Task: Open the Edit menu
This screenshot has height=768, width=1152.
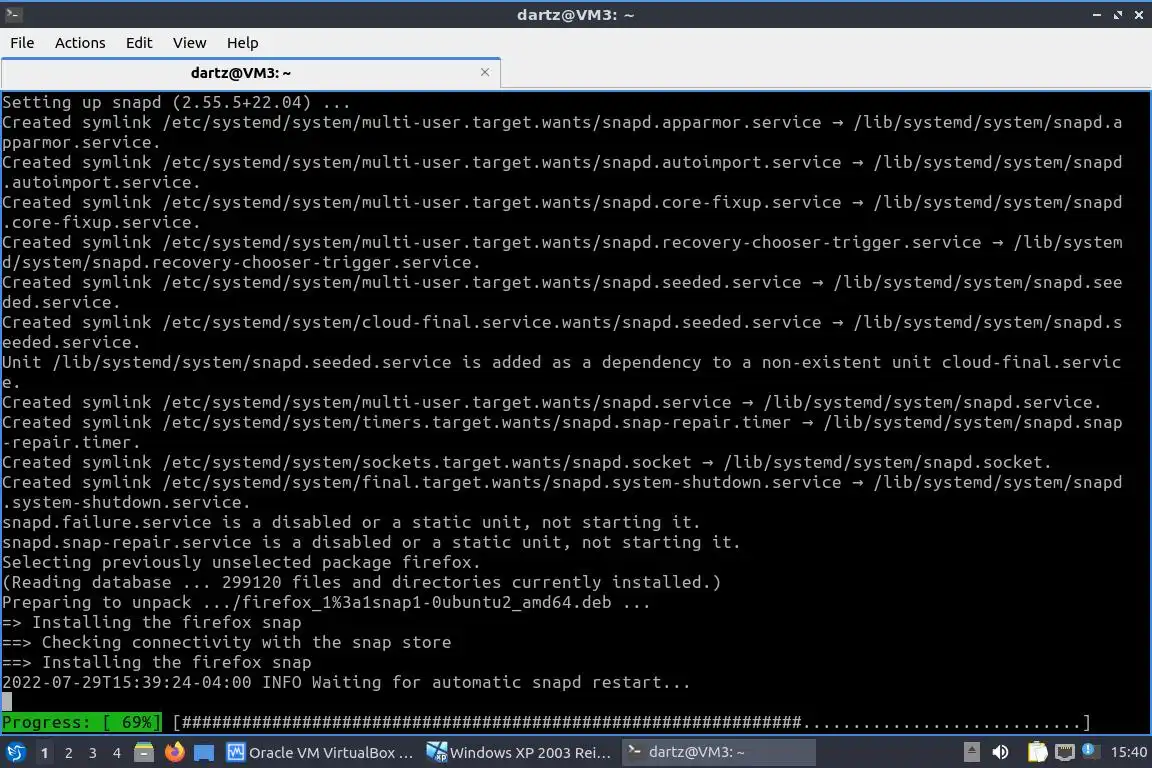Action: (139, 43)
